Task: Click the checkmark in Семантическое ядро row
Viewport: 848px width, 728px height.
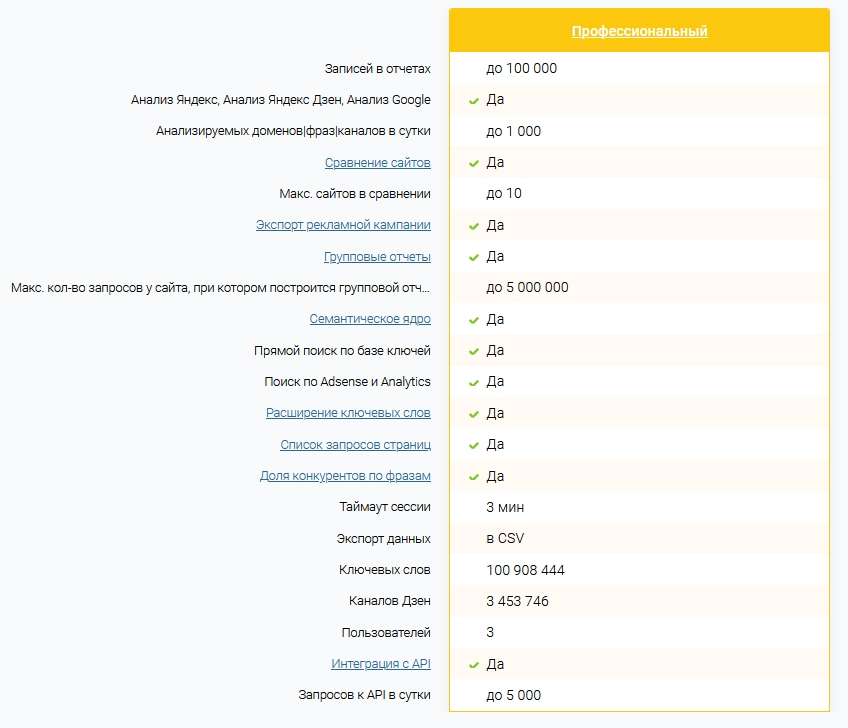Action: [x=474, y=320]
